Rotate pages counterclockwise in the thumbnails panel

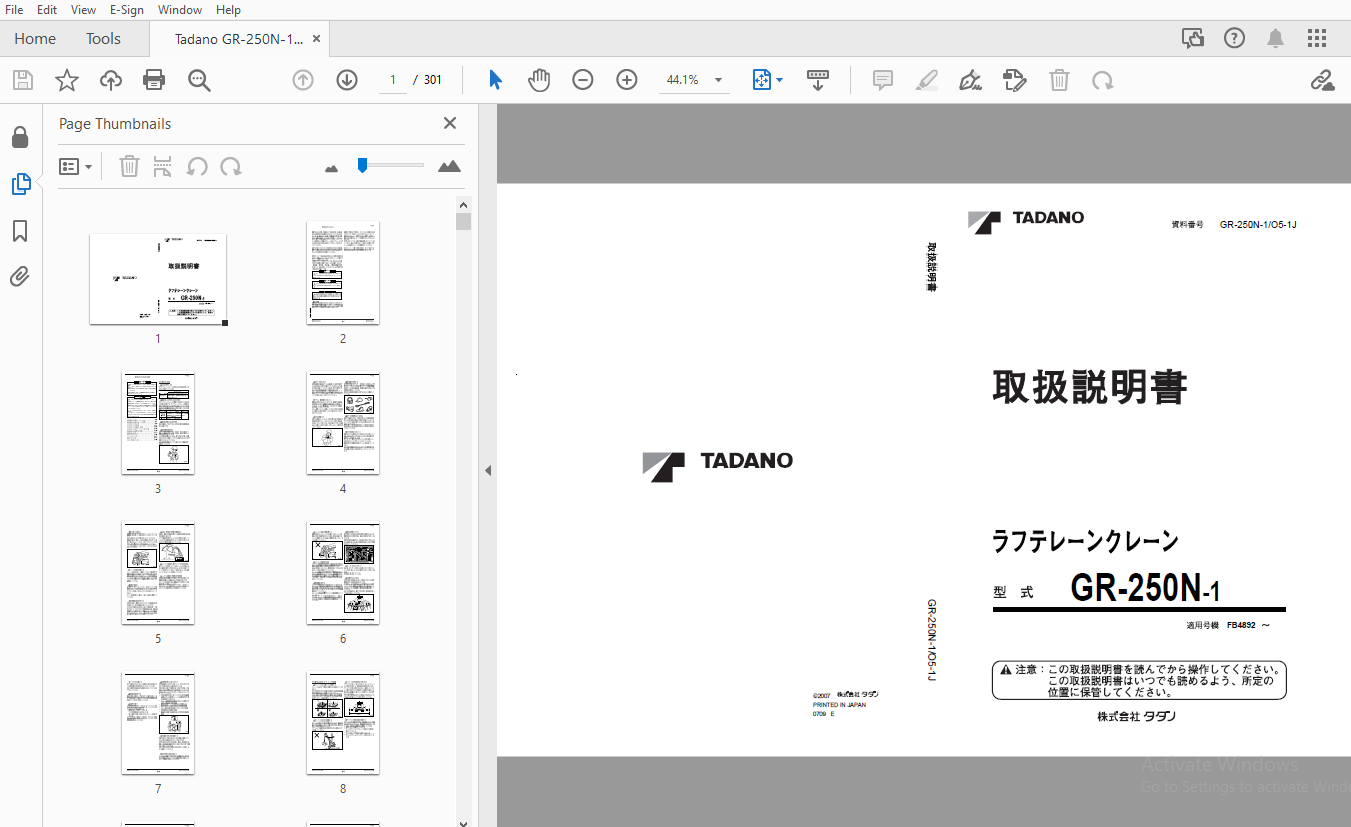click(197, 166)
